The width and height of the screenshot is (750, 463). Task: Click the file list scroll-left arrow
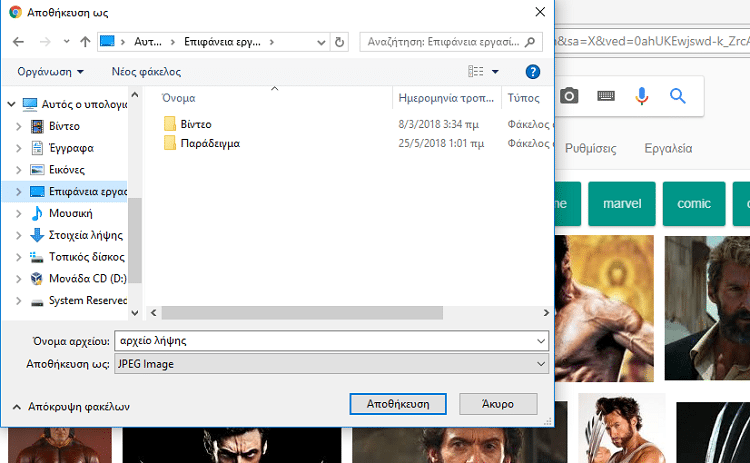pos(154,313)
